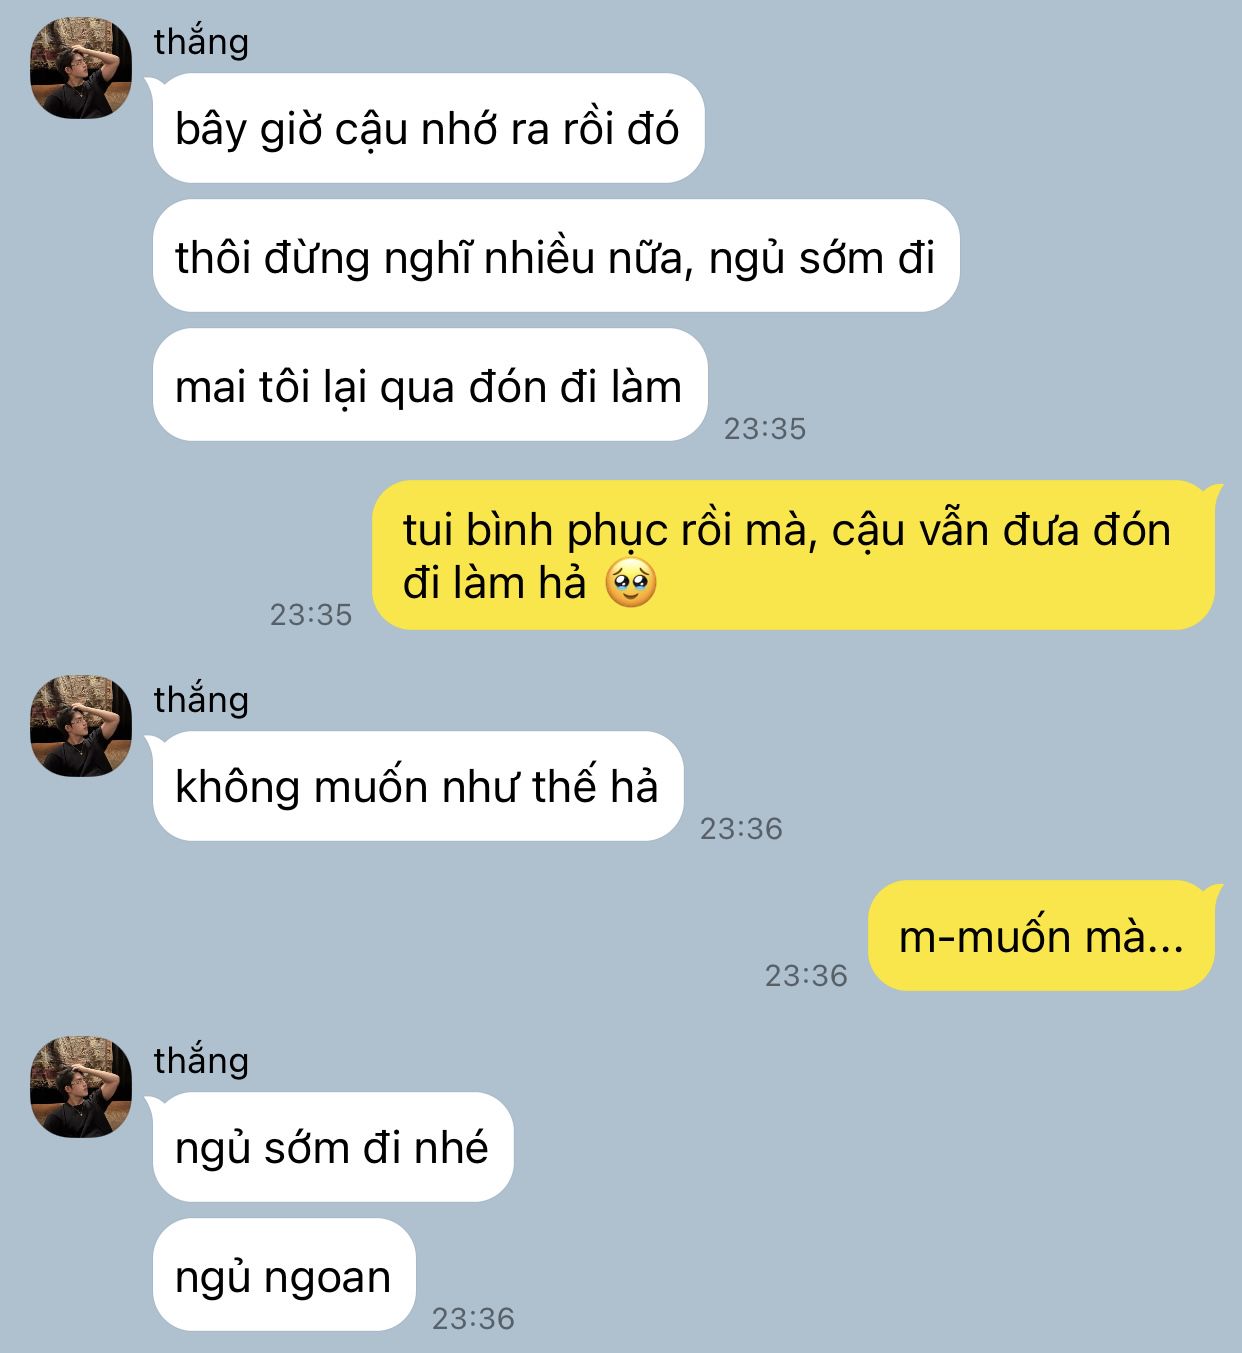Open thắng's avatar at top of chat
This screenshot has width=1242, height=1353.
(81, 67)
